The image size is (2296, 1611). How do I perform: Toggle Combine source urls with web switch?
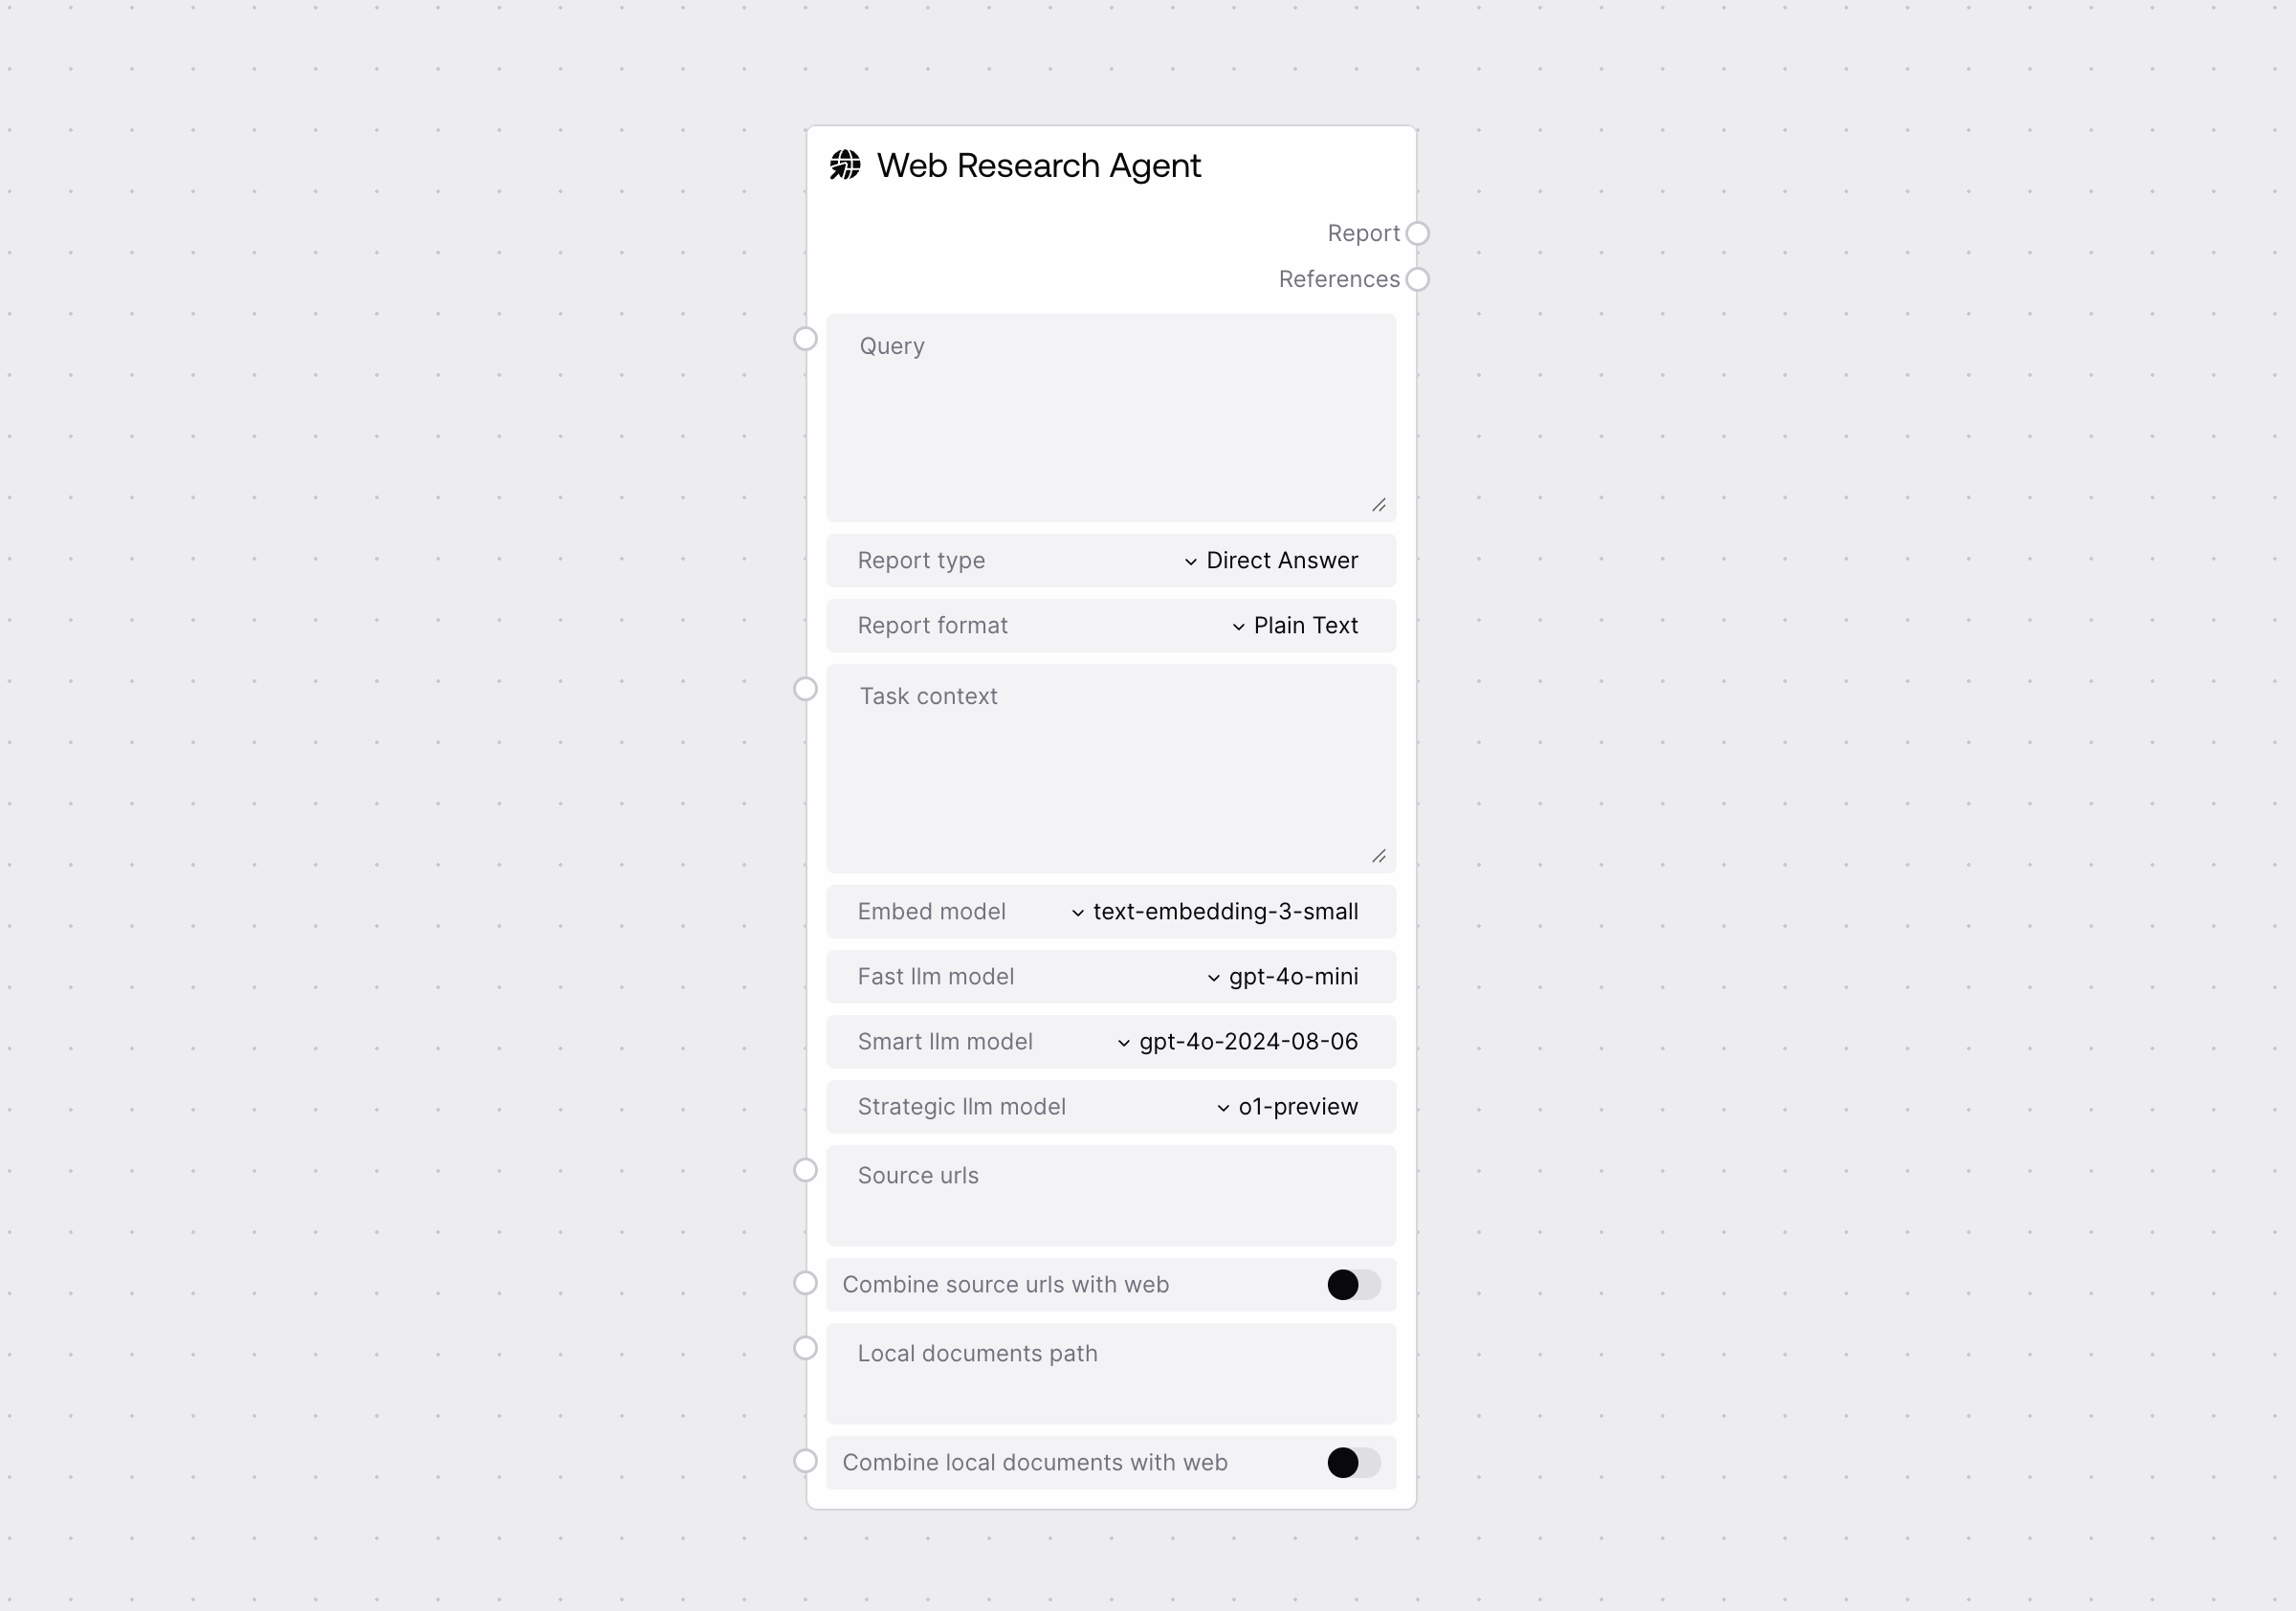tap(1352, 1283)
